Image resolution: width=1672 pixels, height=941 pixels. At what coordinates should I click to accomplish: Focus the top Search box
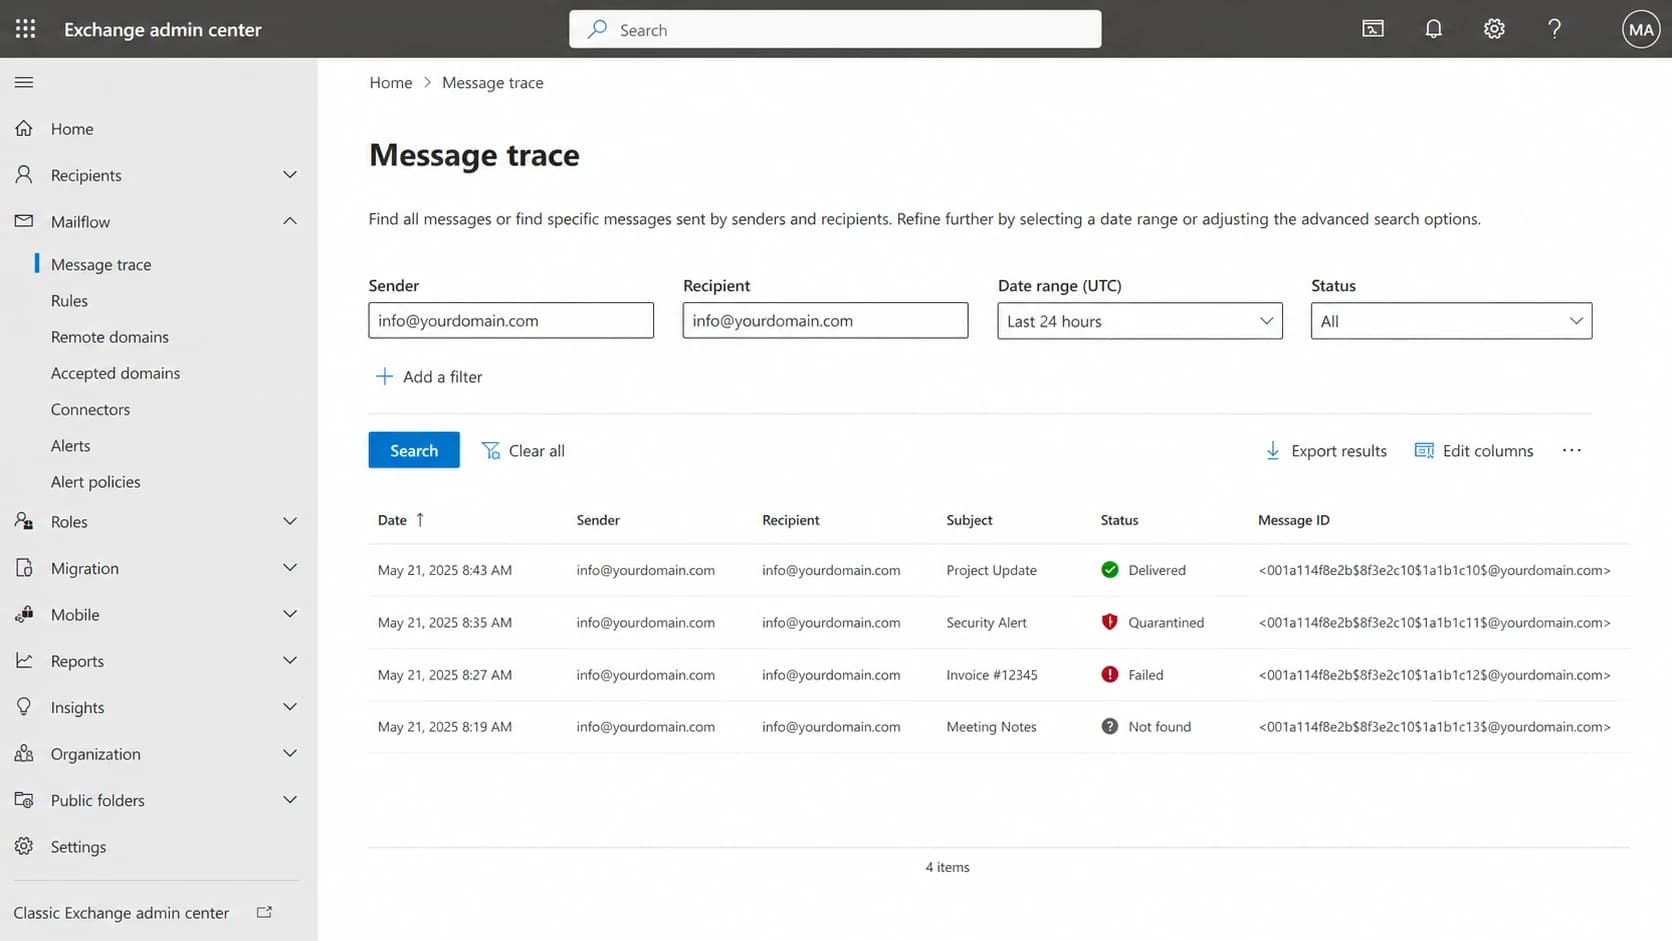[835, 29]
